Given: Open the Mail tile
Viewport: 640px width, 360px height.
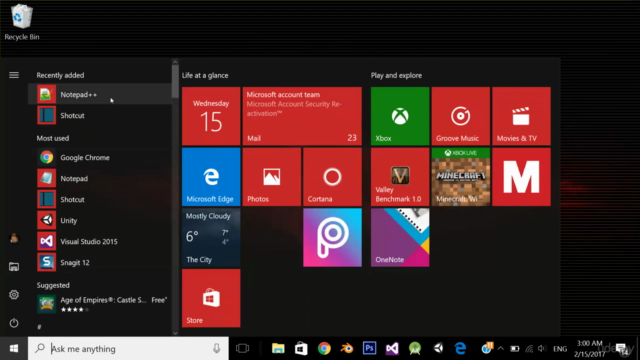Looking at the screenshot, I should pyautogui.click(x=302, y=116).
